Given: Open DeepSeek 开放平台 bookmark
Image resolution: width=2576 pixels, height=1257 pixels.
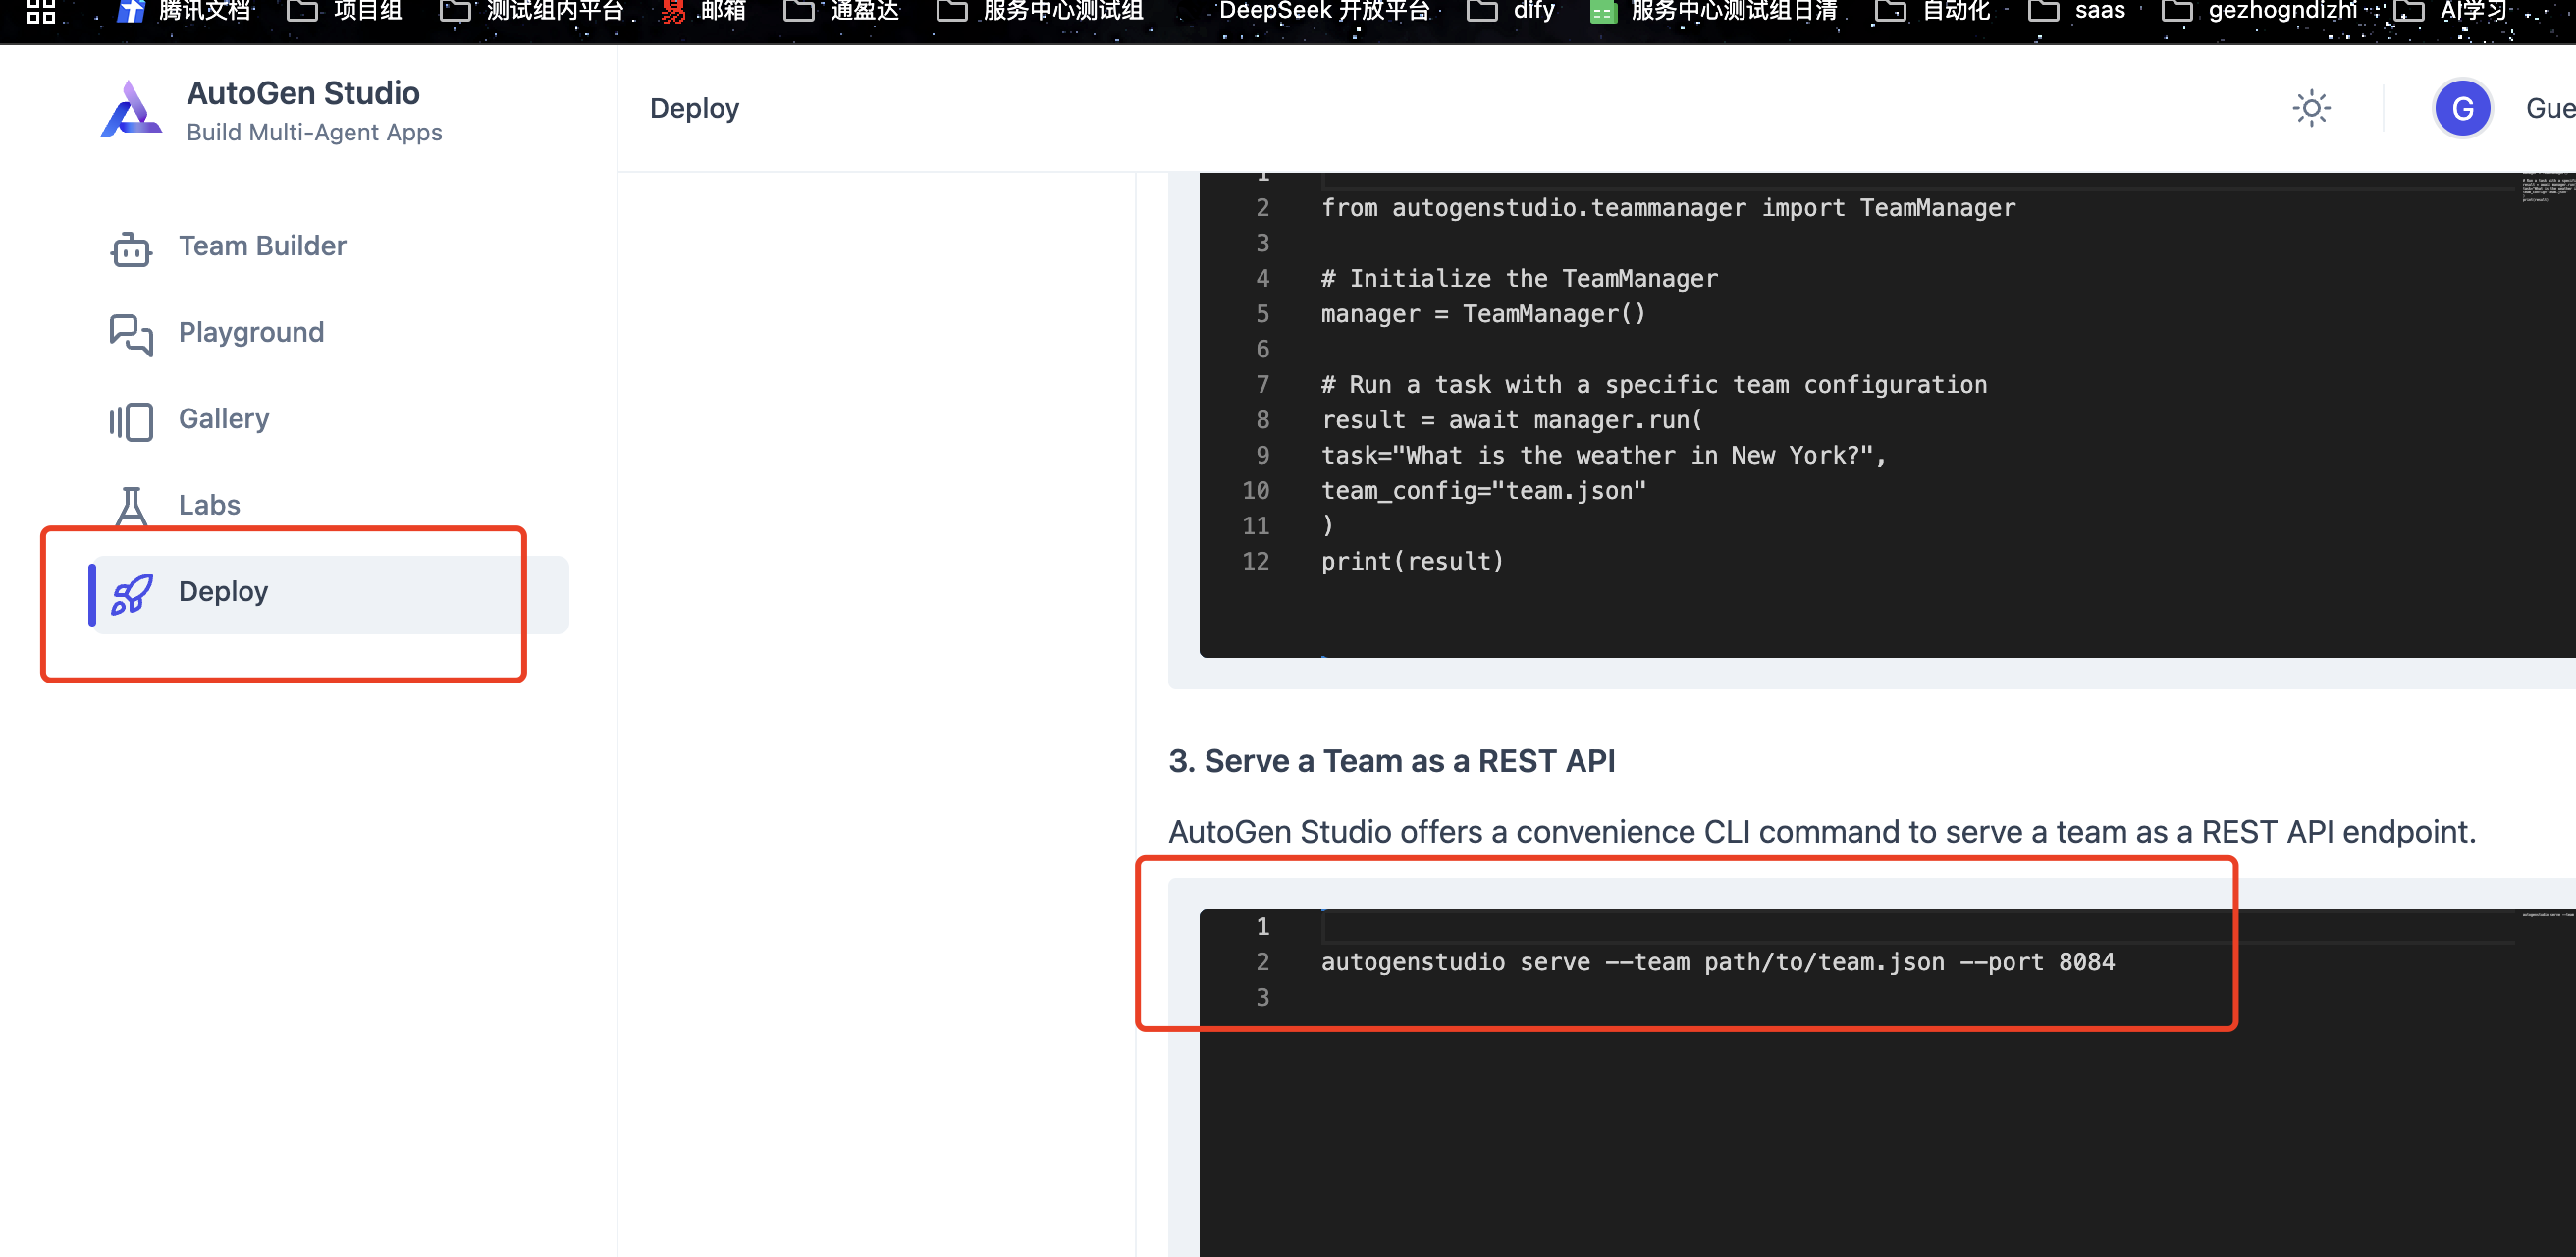Looking at the screenshot, I should tap(1322, 11).
